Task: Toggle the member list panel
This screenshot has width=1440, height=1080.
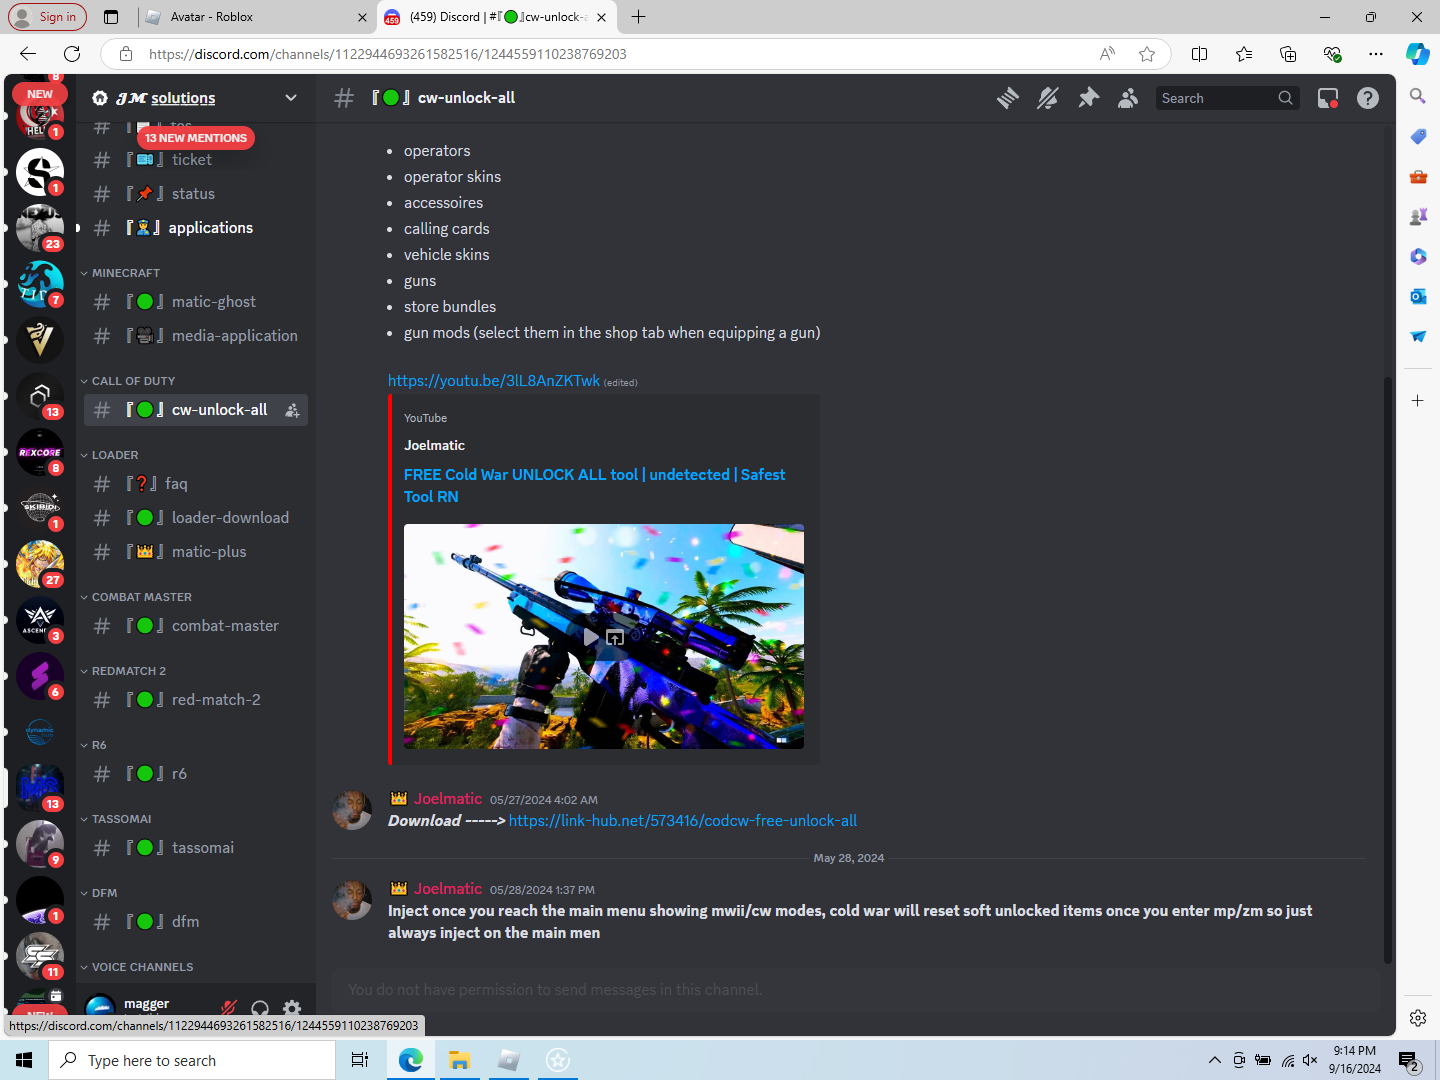Action: [x=1128, y=98]
